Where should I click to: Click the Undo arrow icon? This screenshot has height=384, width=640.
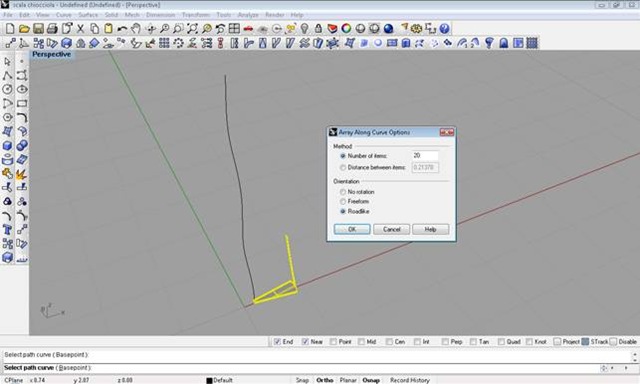(122, 29)
